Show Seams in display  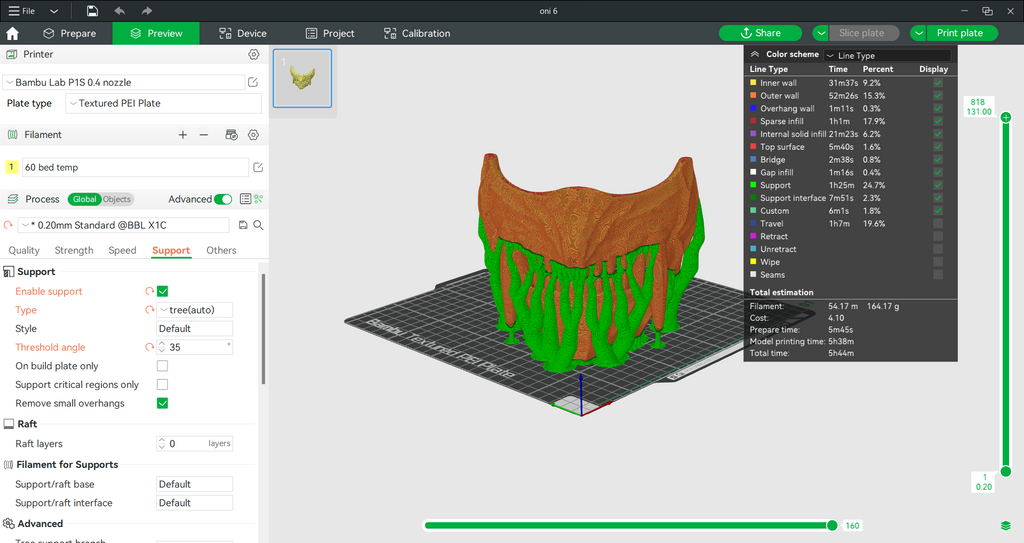[x=938, y=274]
